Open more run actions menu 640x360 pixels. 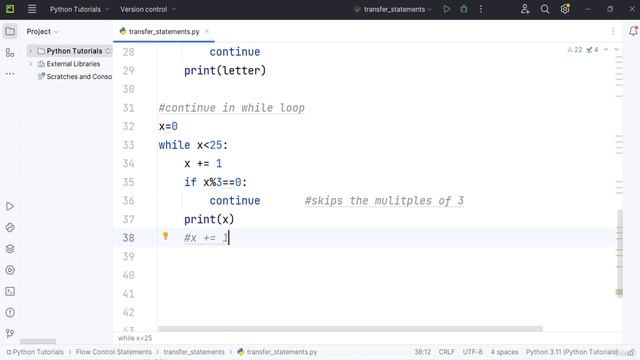(481, 9)
